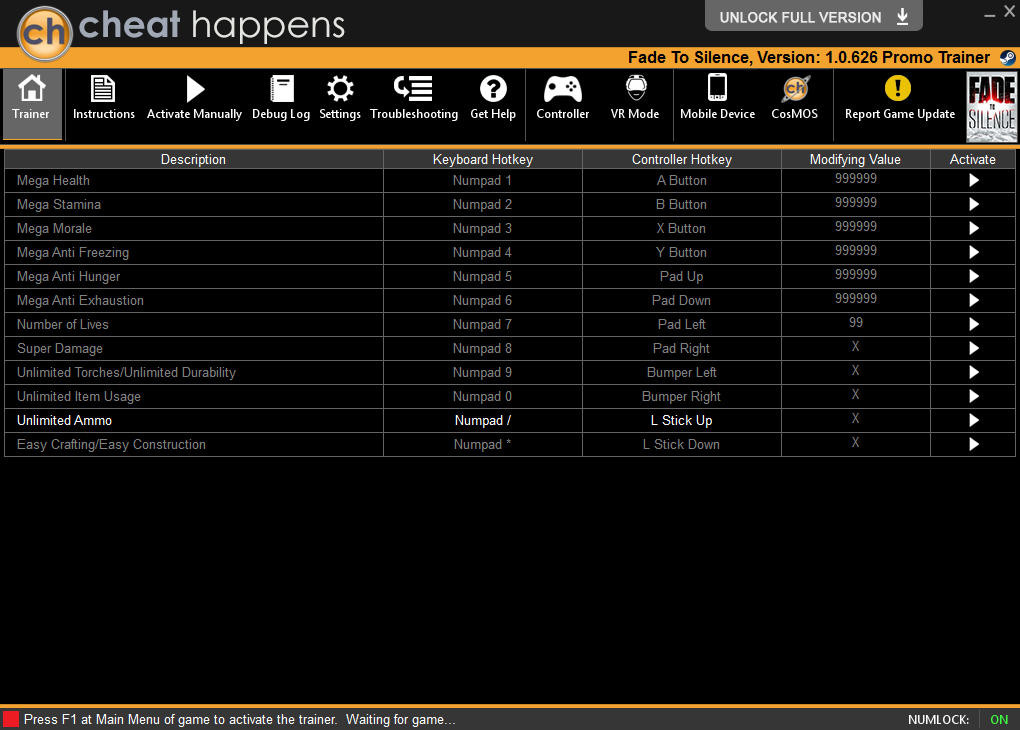Viewport: 1020px width, 730px height.
Task: Enable VR Mode
Action: (635, 98)
